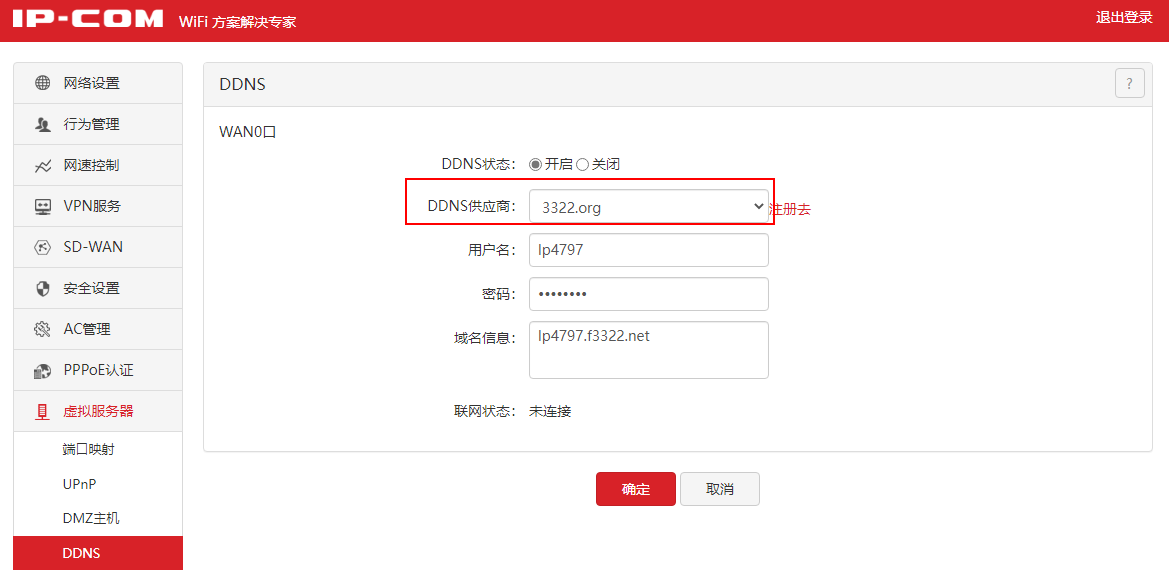Viewport: 1169px width, 570px height.
Task: Open the DDNS供应商 dropdown showing 3322.org
Action: 649,207
